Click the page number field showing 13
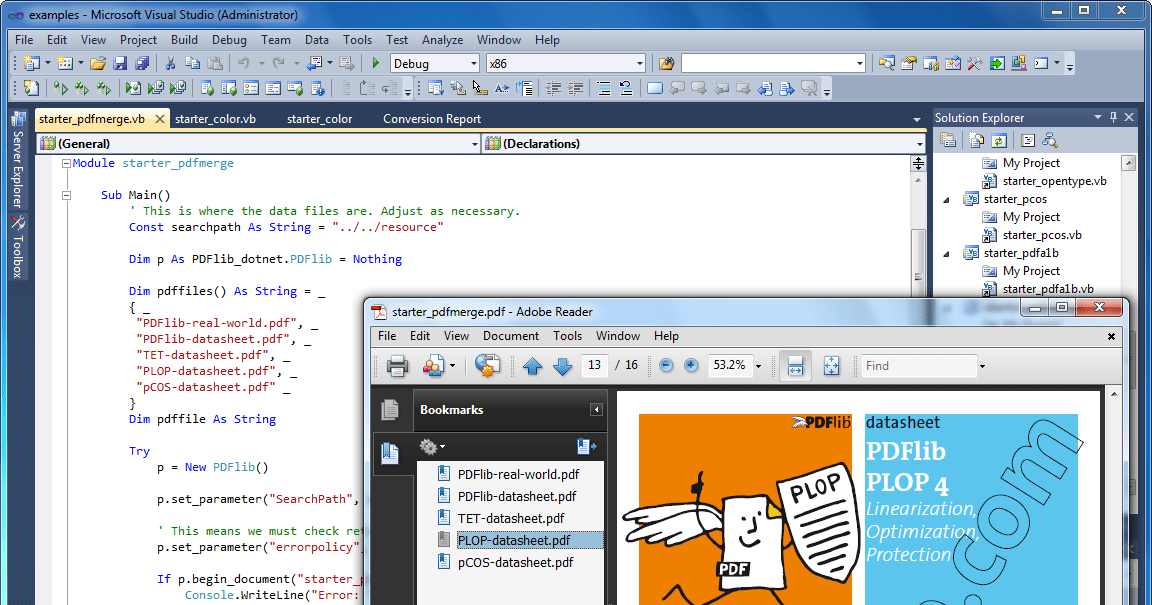This screenshot has width=1152, height=605. pyautogui.click(x=594, y=366)
